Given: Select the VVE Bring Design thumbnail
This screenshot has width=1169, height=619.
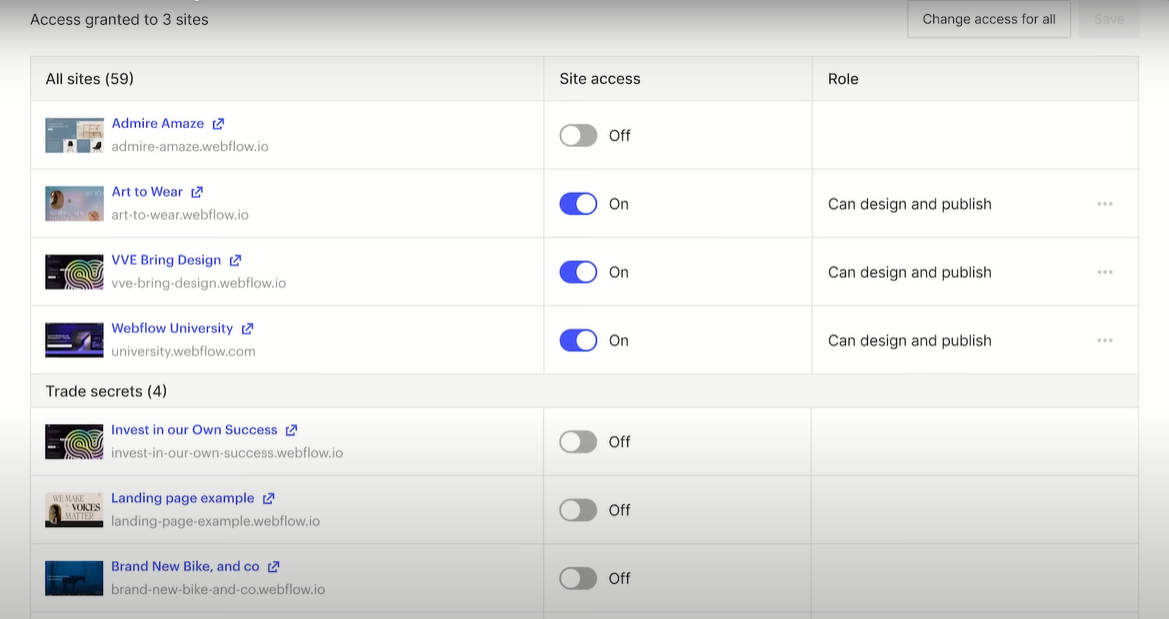Looking at the screenshot, I should [x=74, y=272].
